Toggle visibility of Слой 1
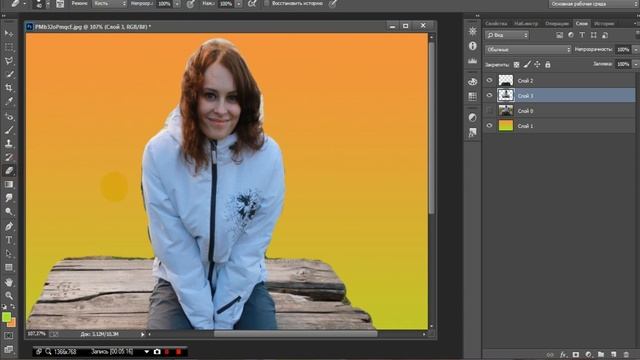 [x=489, y=126]
